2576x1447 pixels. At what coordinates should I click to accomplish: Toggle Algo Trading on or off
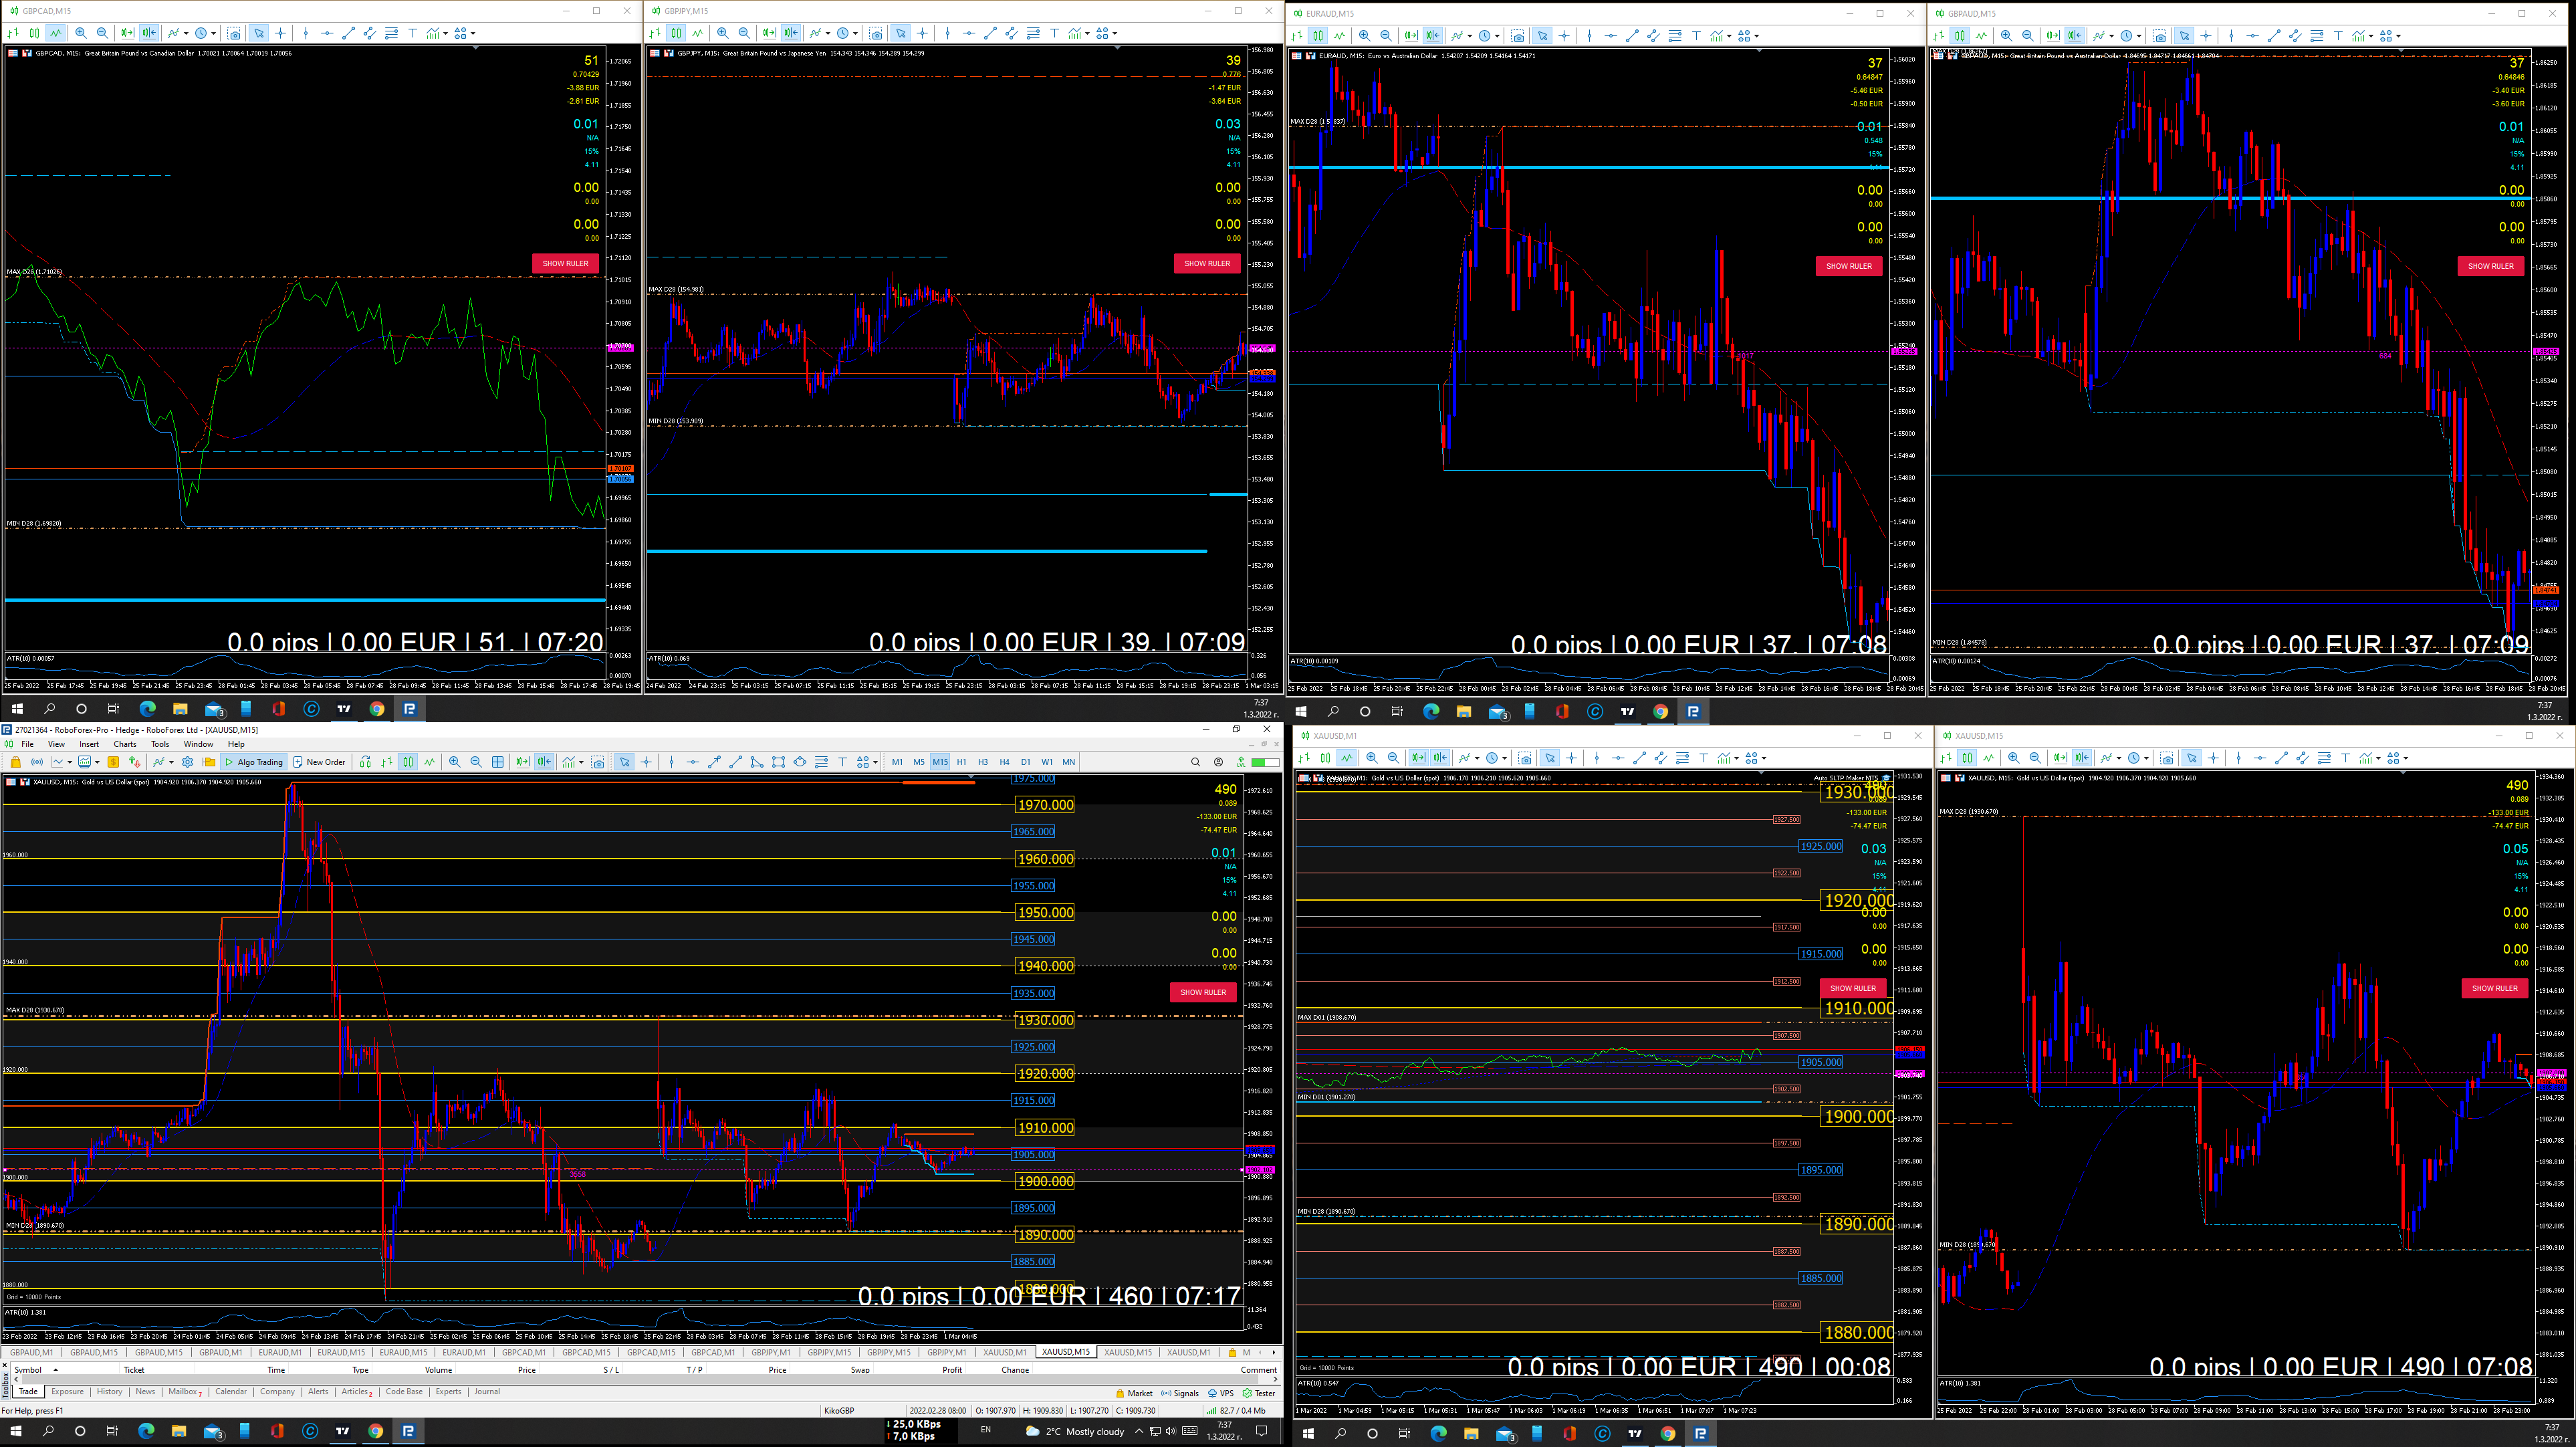coord(254,762)
